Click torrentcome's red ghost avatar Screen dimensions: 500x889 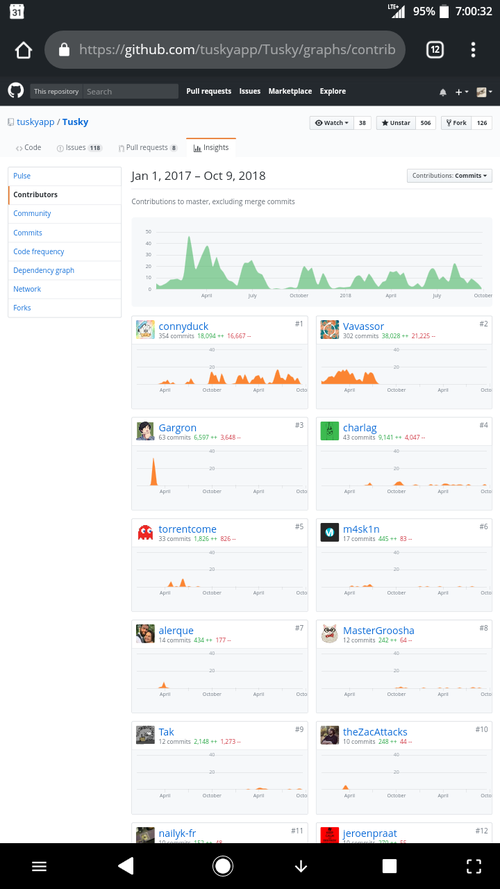click(x=145, y=532)
